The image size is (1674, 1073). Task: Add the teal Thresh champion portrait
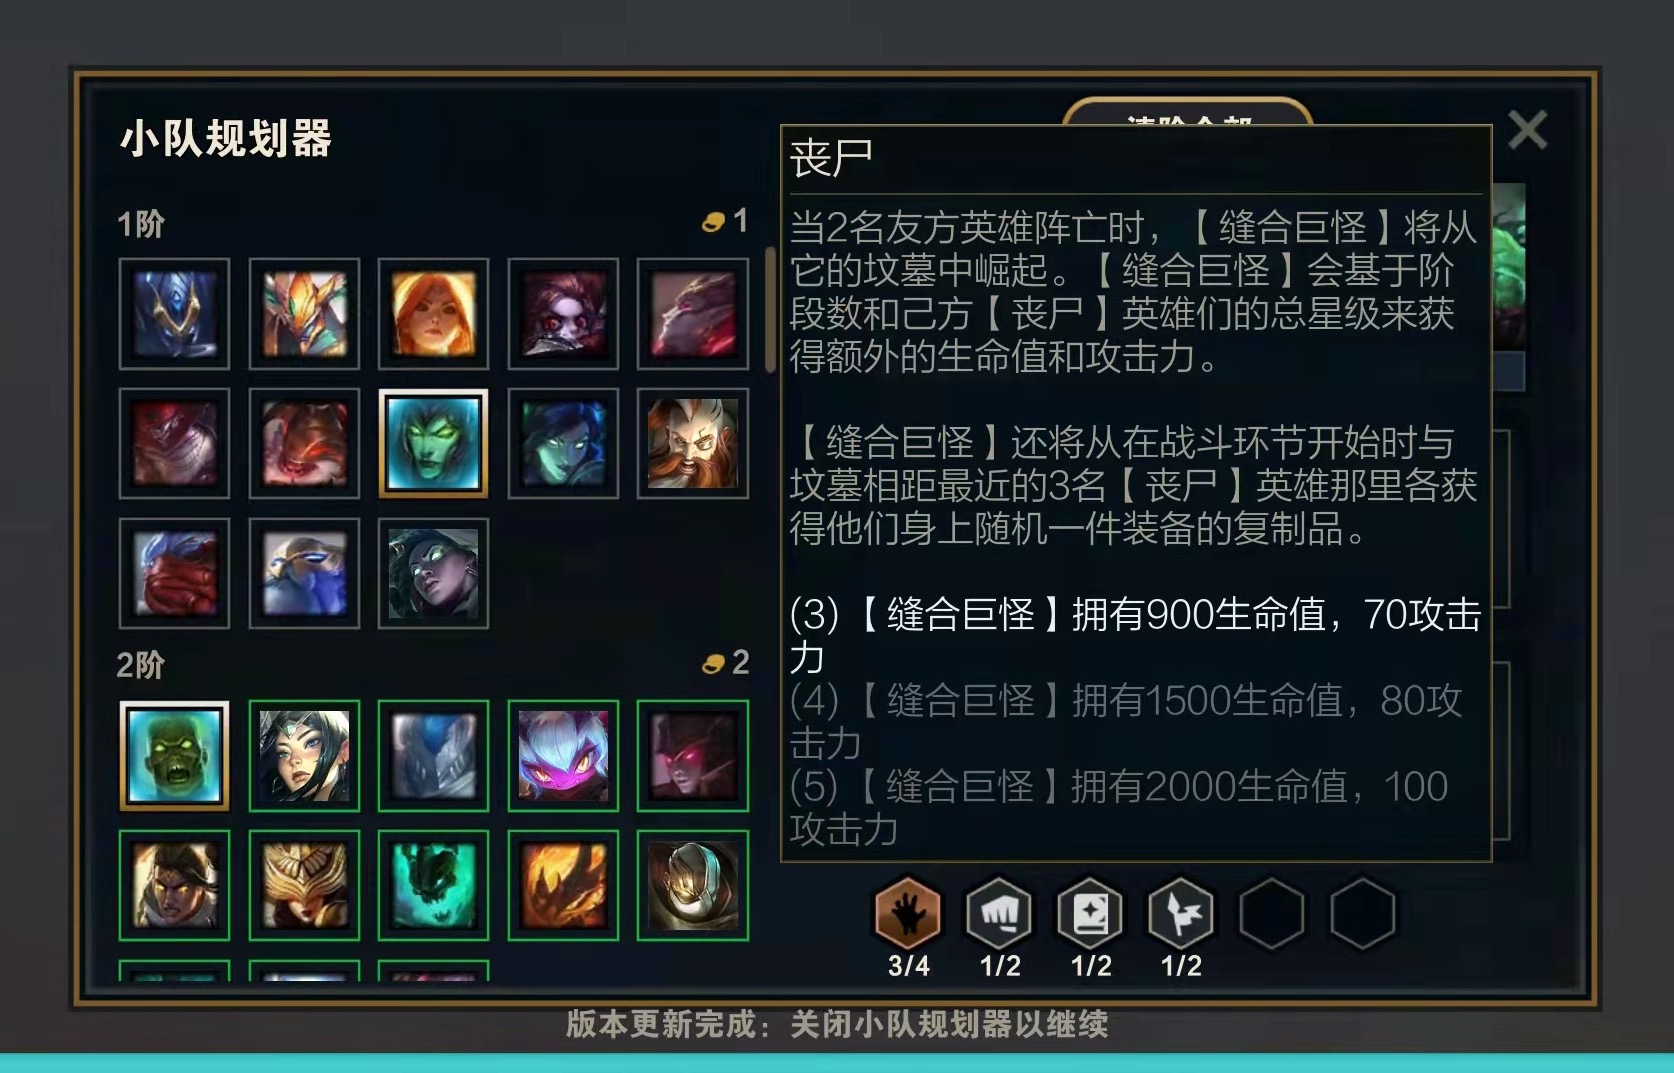coord(433,885)
